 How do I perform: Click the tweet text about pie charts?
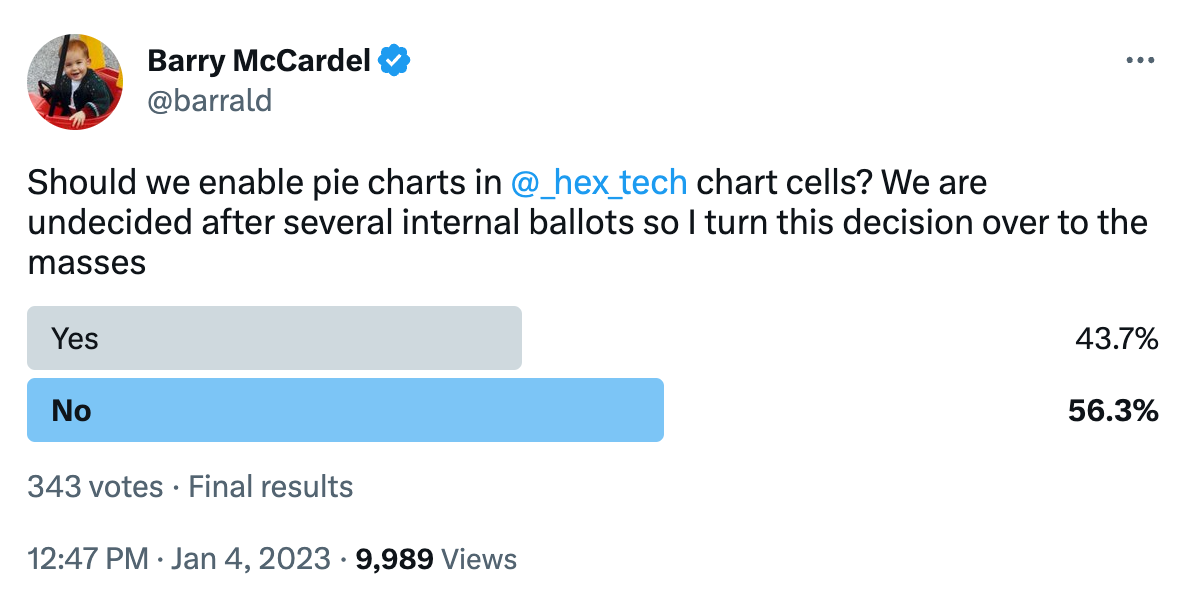(587, 223)
